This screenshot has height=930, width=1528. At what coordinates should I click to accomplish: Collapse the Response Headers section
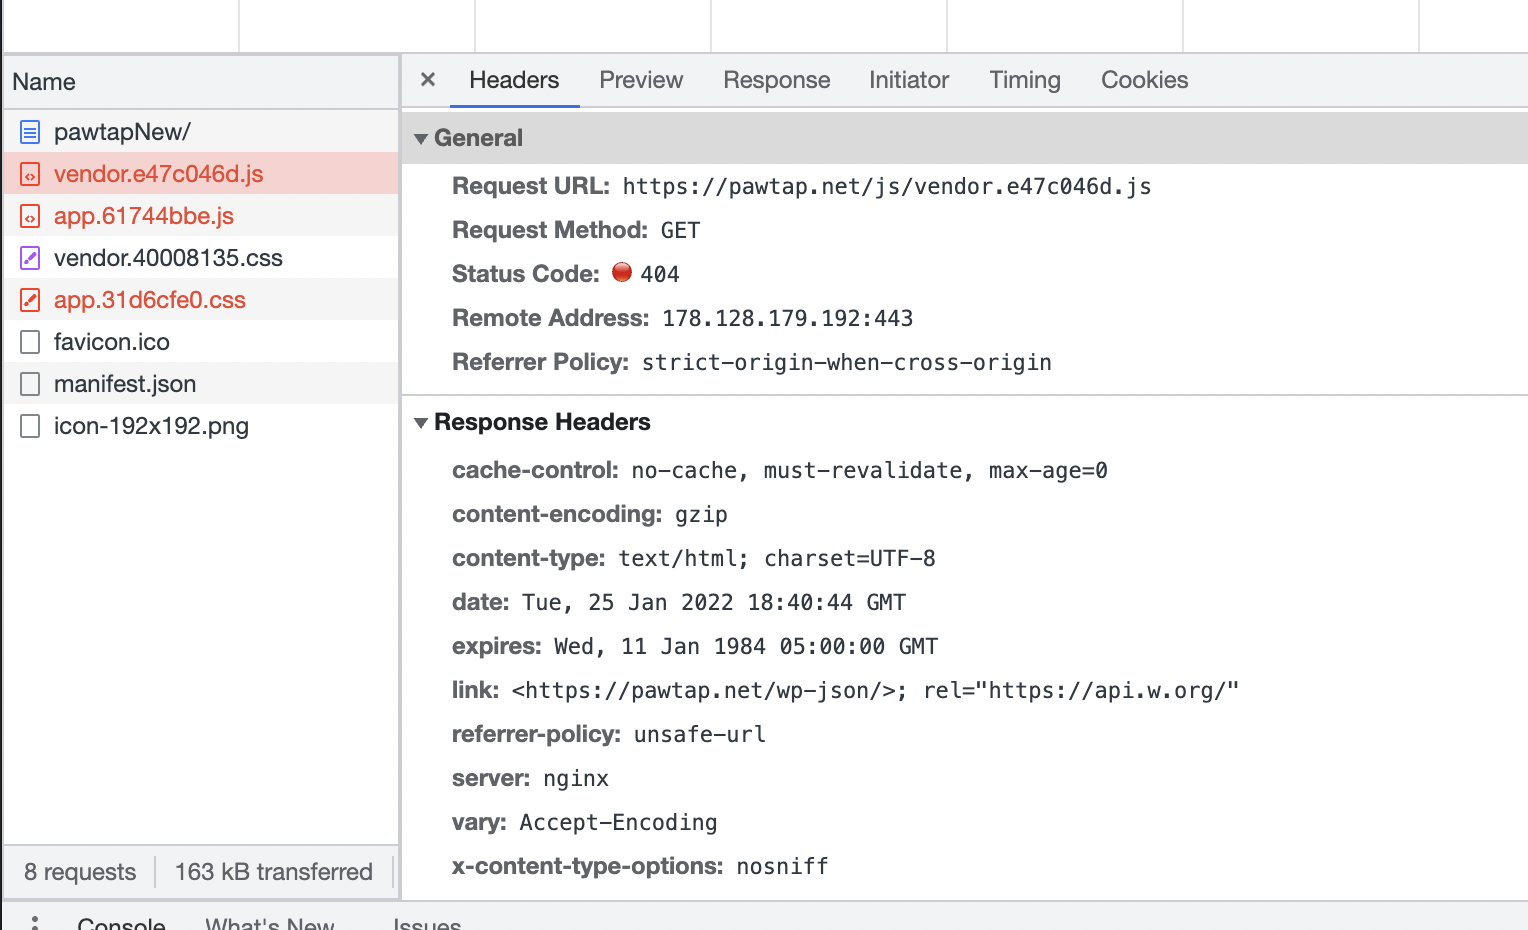tap(421, 423)
